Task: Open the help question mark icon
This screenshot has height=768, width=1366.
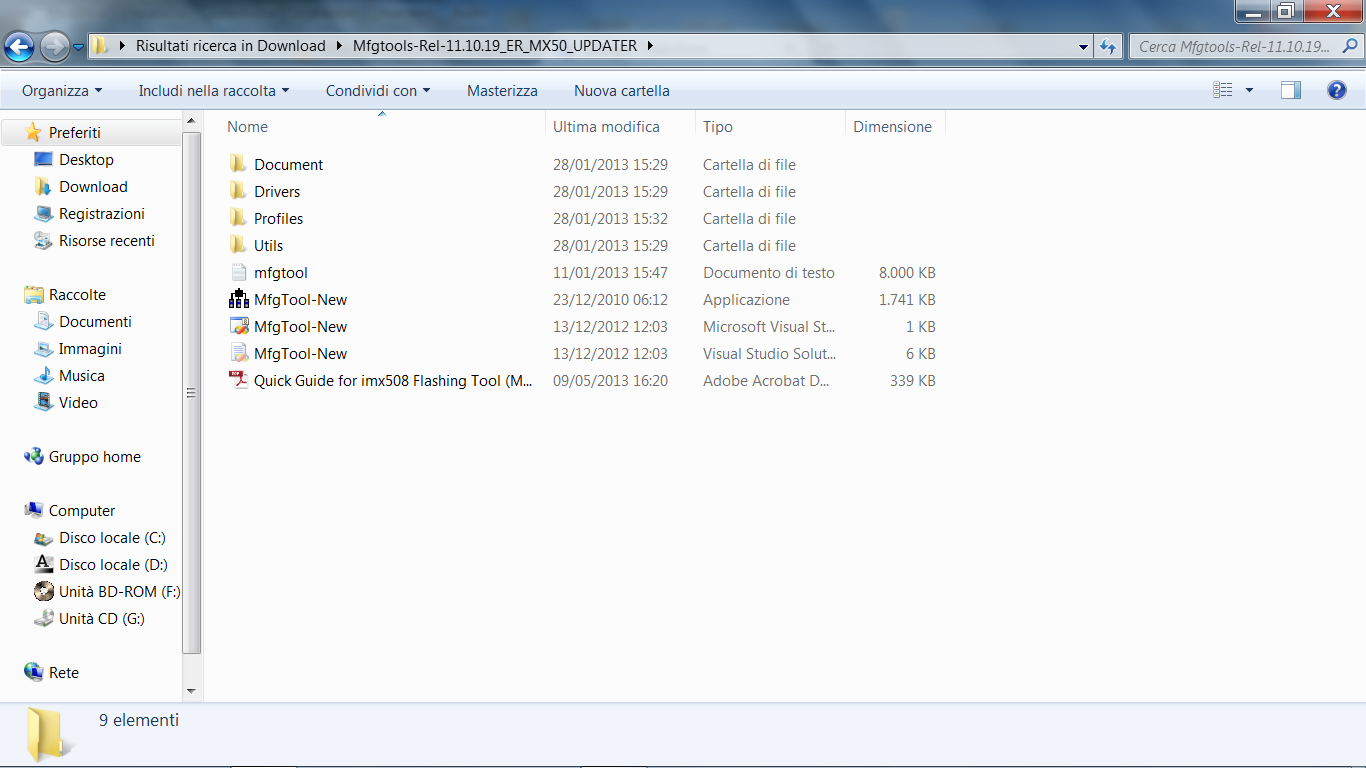Action: pos(1337,90)
